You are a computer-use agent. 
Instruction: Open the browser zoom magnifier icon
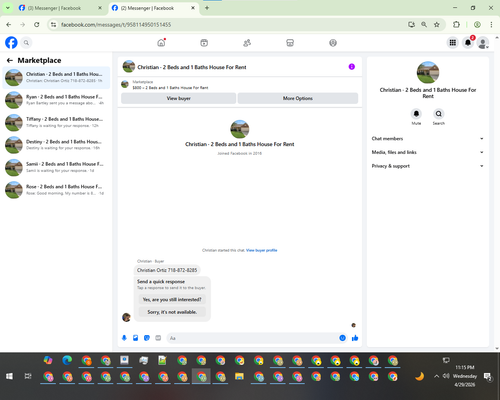pyautogui.click(x=424, y=25)
